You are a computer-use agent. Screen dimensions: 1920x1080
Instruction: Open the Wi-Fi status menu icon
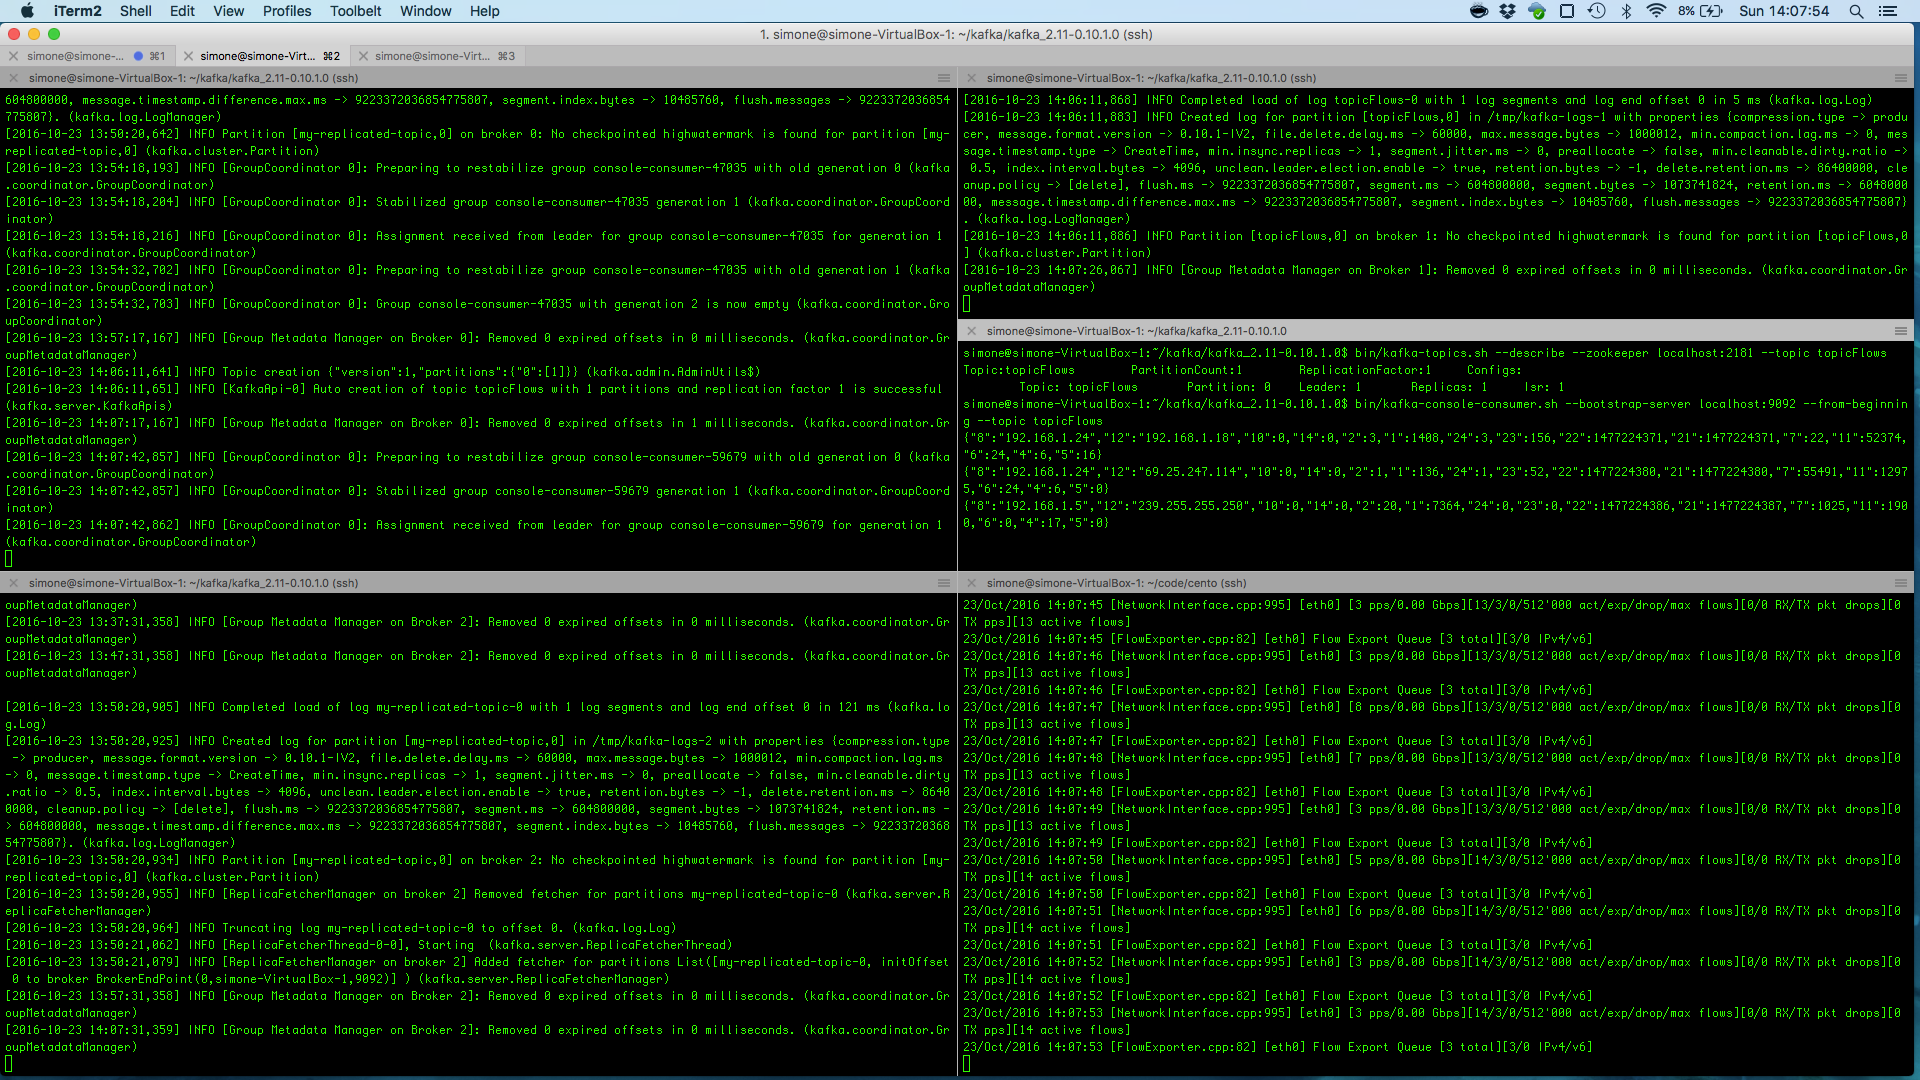coord(1656,11)
